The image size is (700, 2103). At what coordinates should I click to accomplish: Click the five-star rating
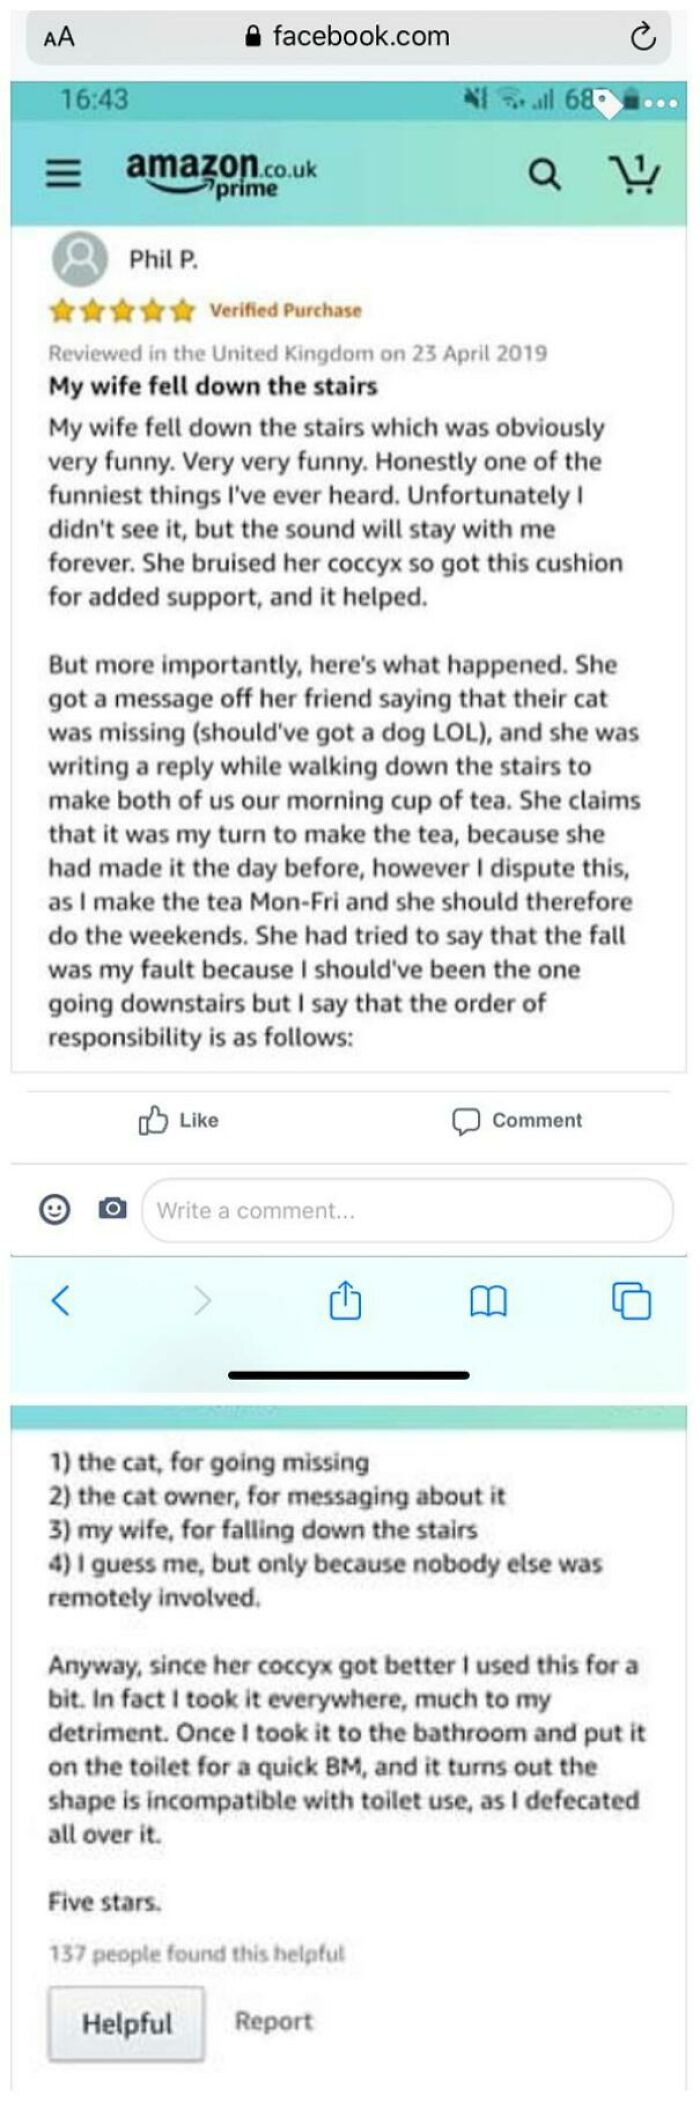(x=122, y=311)
